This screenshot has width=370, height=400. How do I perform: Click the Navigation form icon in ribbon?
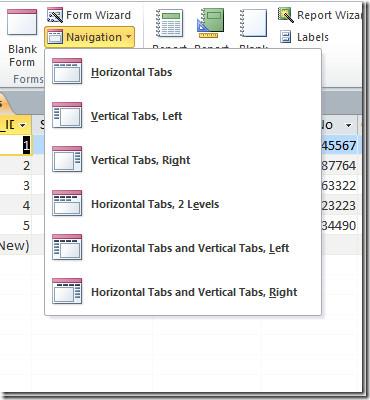coord(55,37)
